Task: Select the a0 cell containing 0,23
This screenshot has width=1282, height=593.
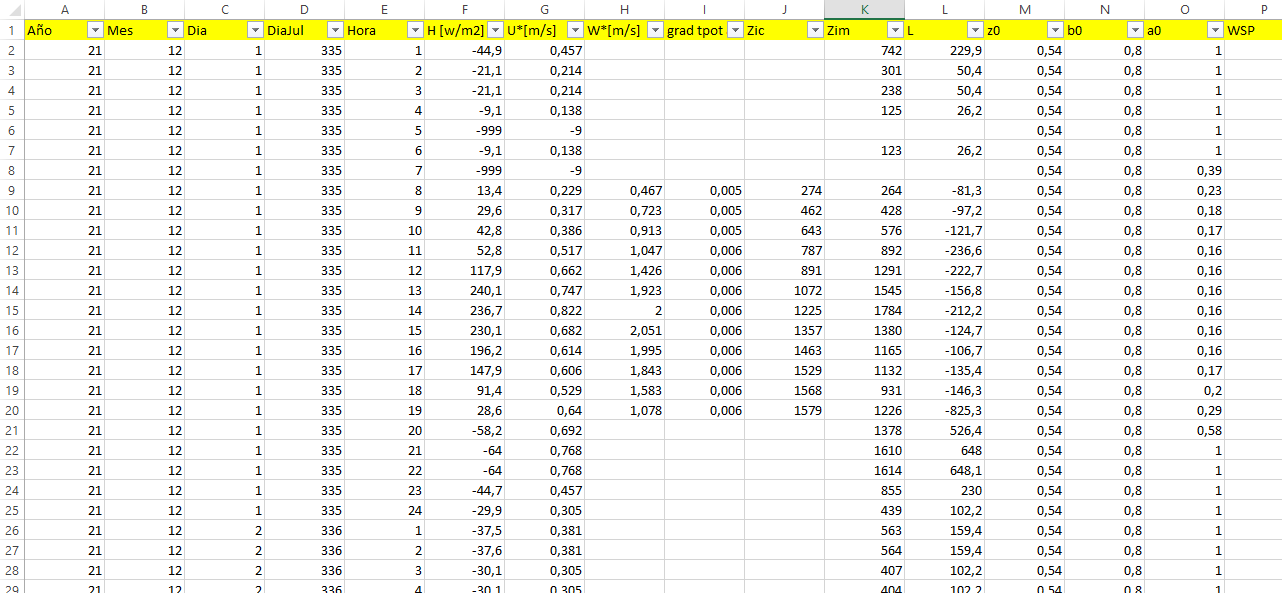Action: pyautogui.click(x=1184, y=190)
